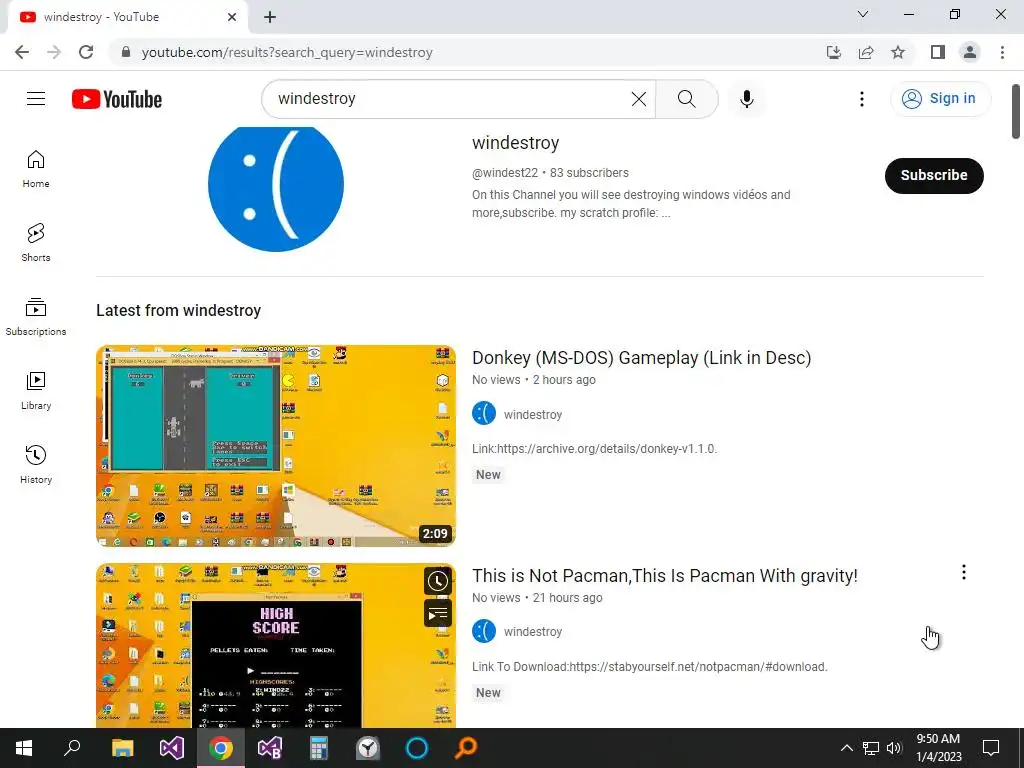Click the page vertical scrollbar thumb
1024x768 pixels.
(1016, 111)
